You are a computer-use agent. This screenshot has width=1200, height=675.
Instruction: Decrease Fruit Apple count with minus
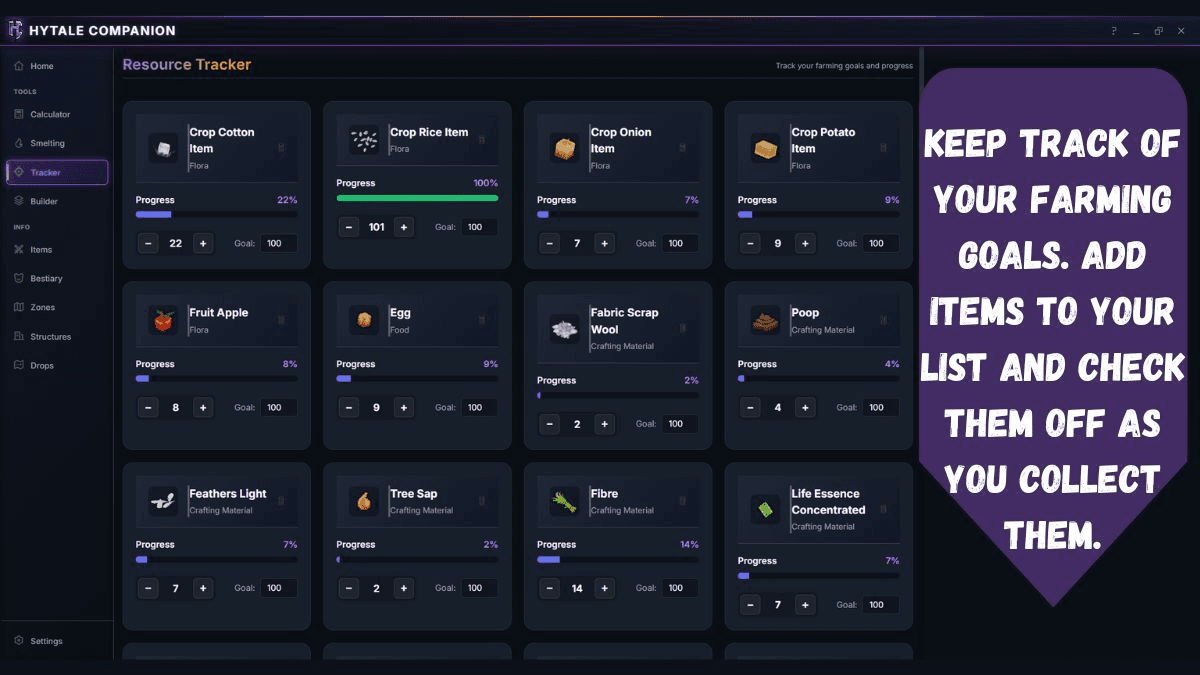148,407
